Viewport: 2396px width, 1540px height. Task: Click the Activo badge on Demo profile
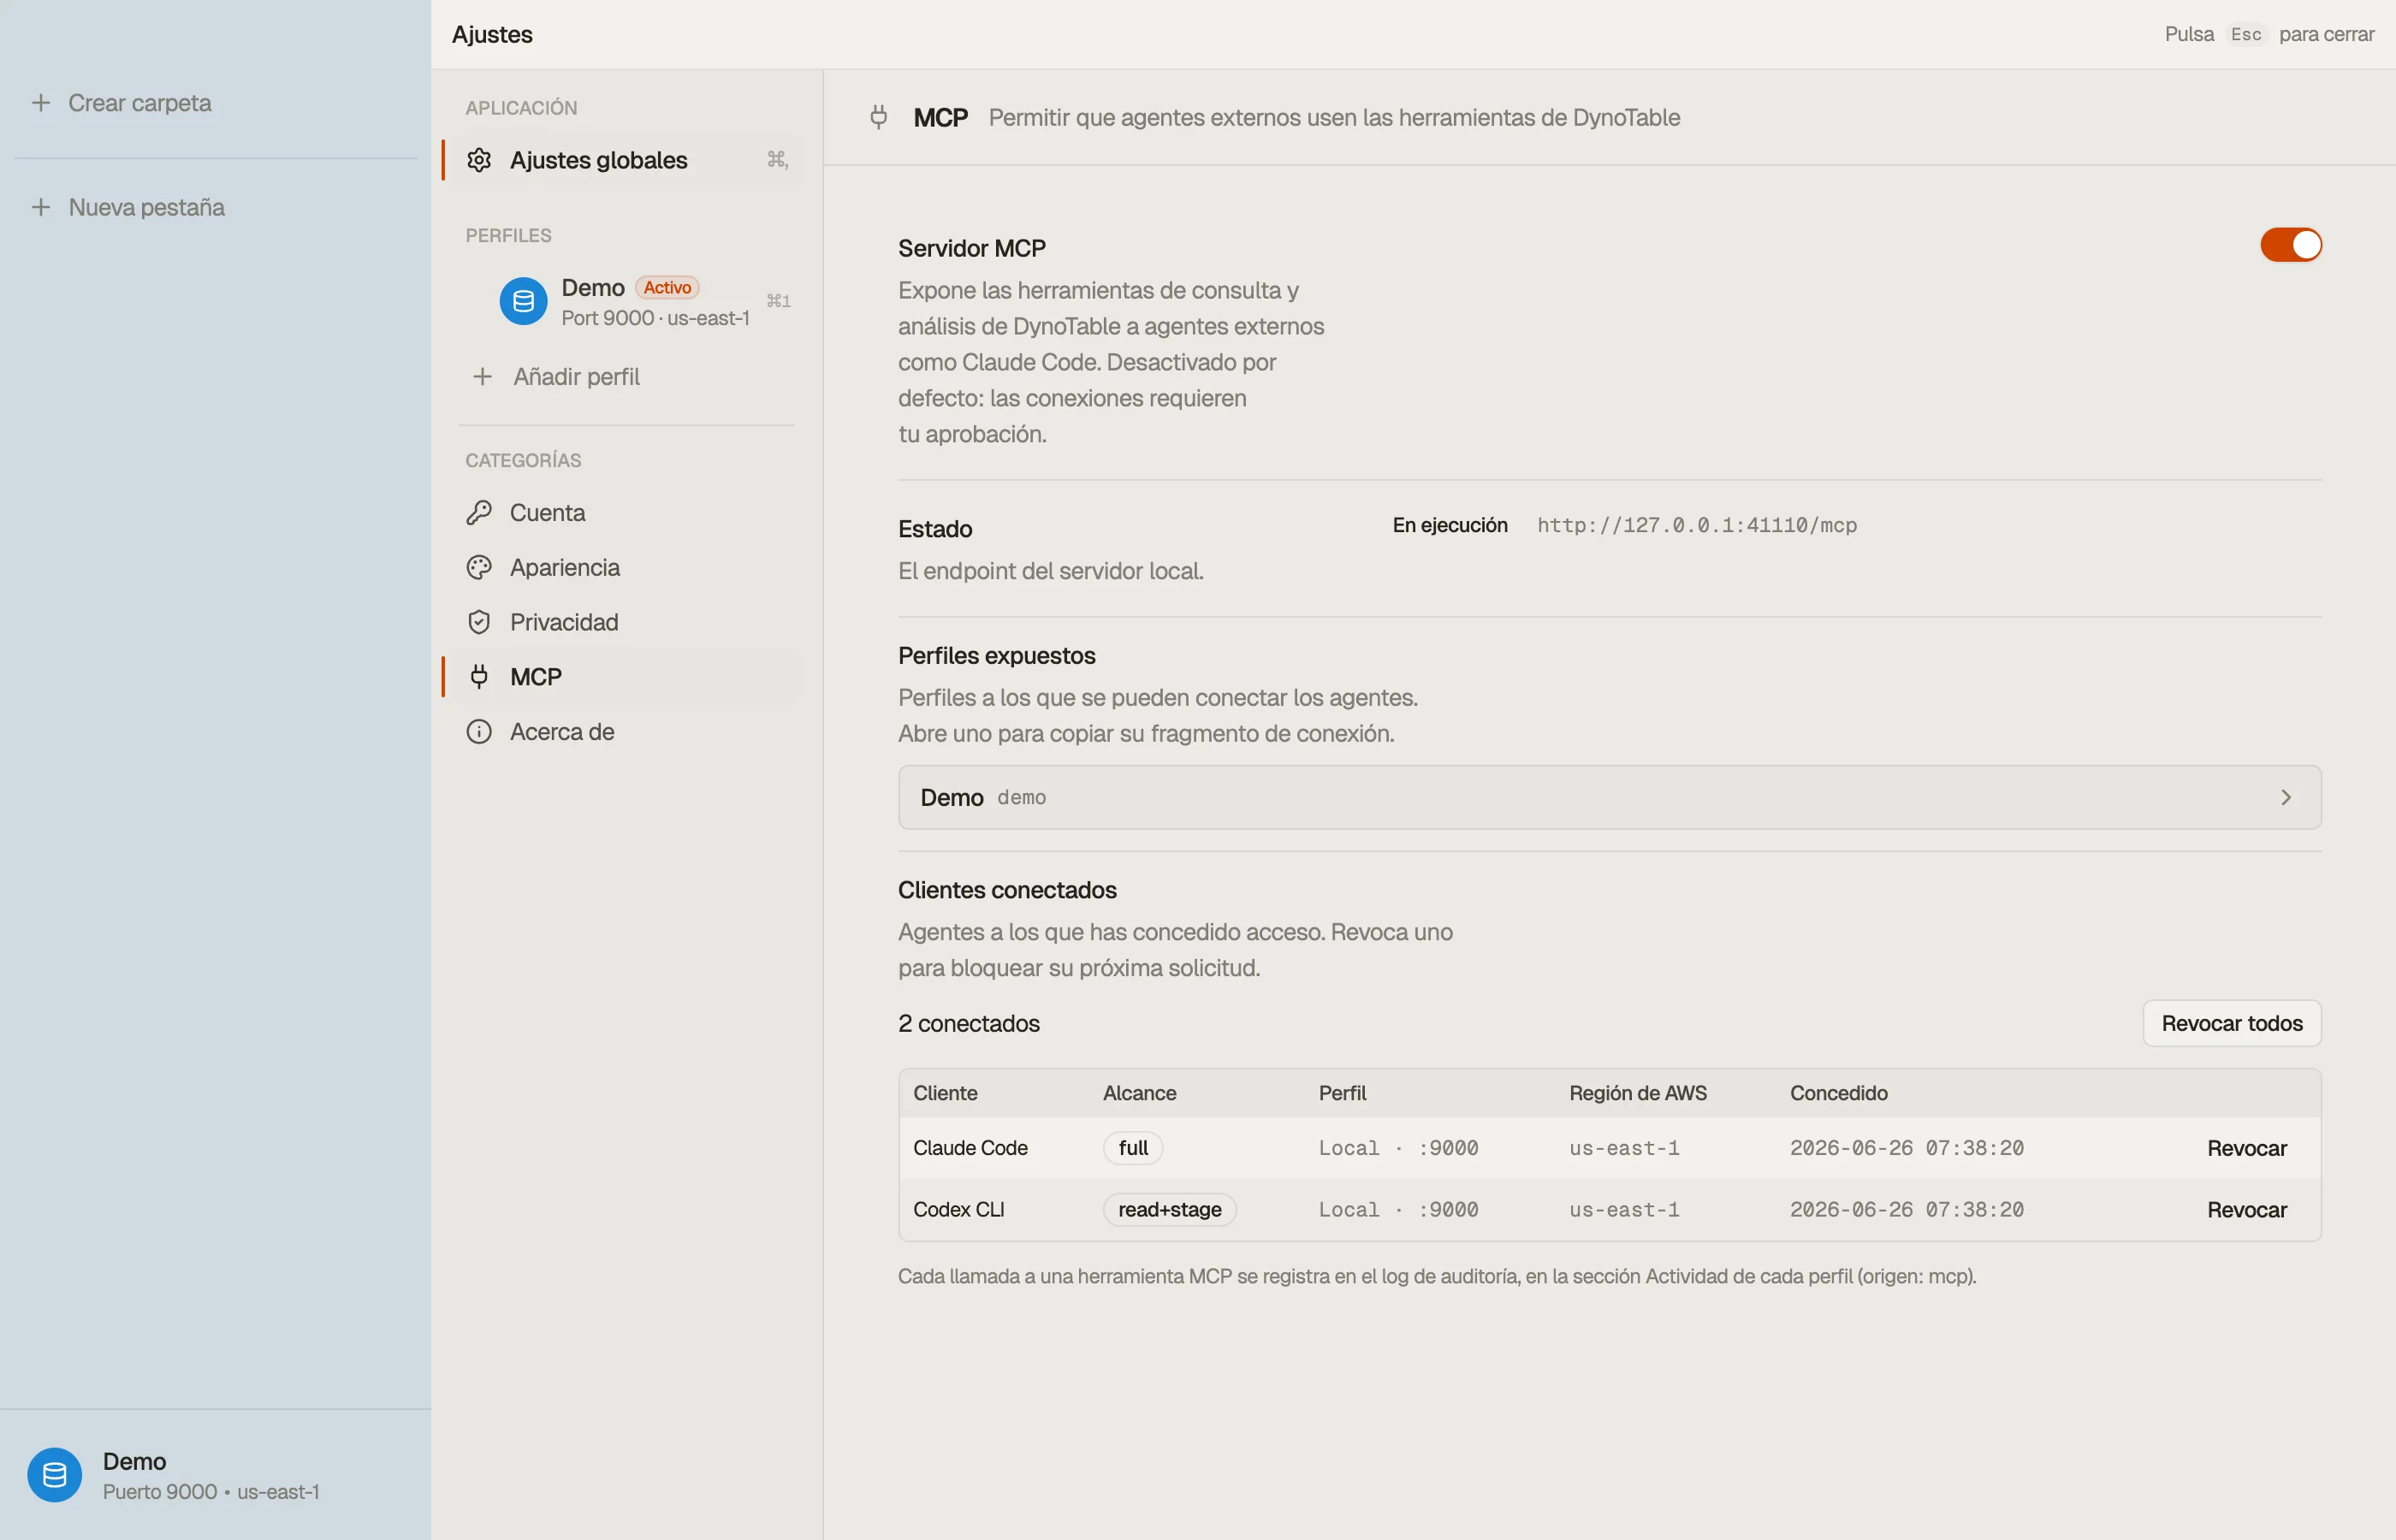pos(667,288)
